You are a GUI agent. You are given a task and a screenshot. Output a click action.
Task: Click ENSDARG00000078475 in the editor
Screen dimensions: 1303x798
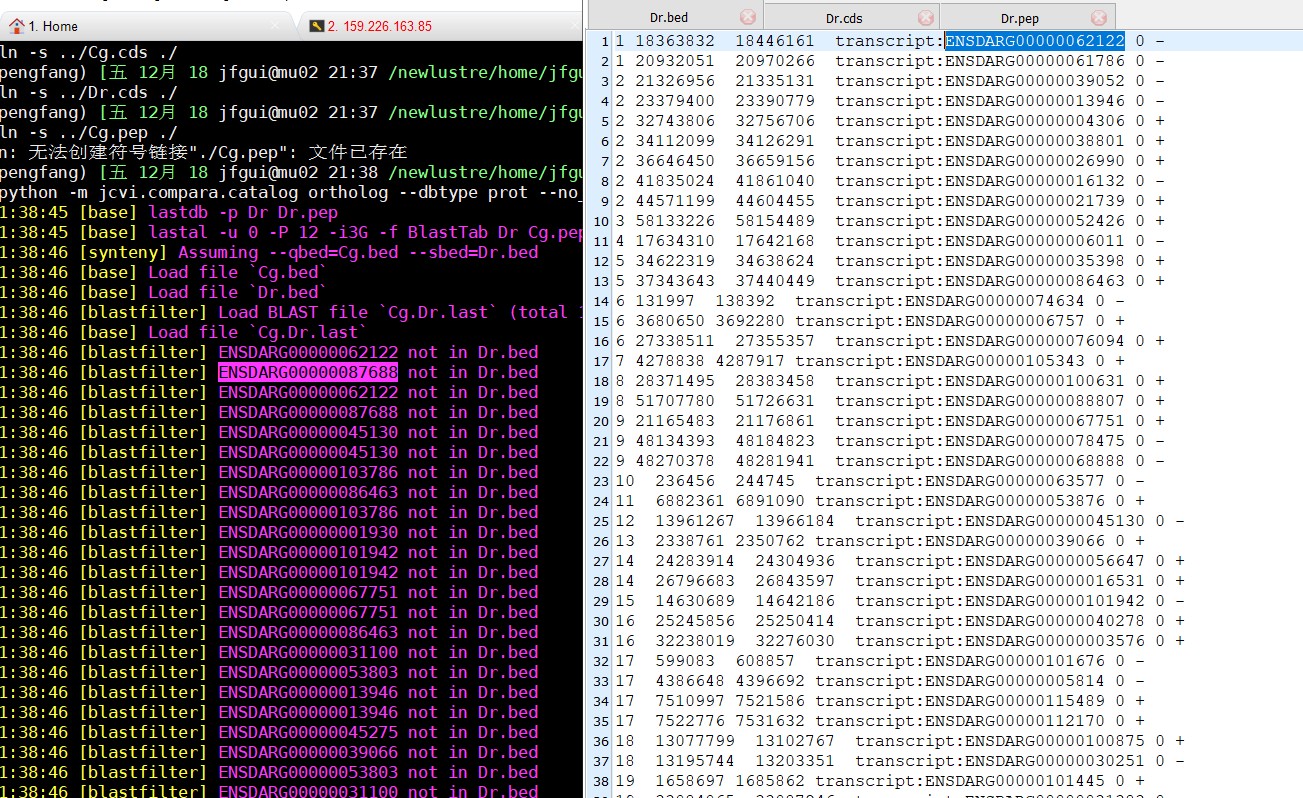coord(1035,441)
